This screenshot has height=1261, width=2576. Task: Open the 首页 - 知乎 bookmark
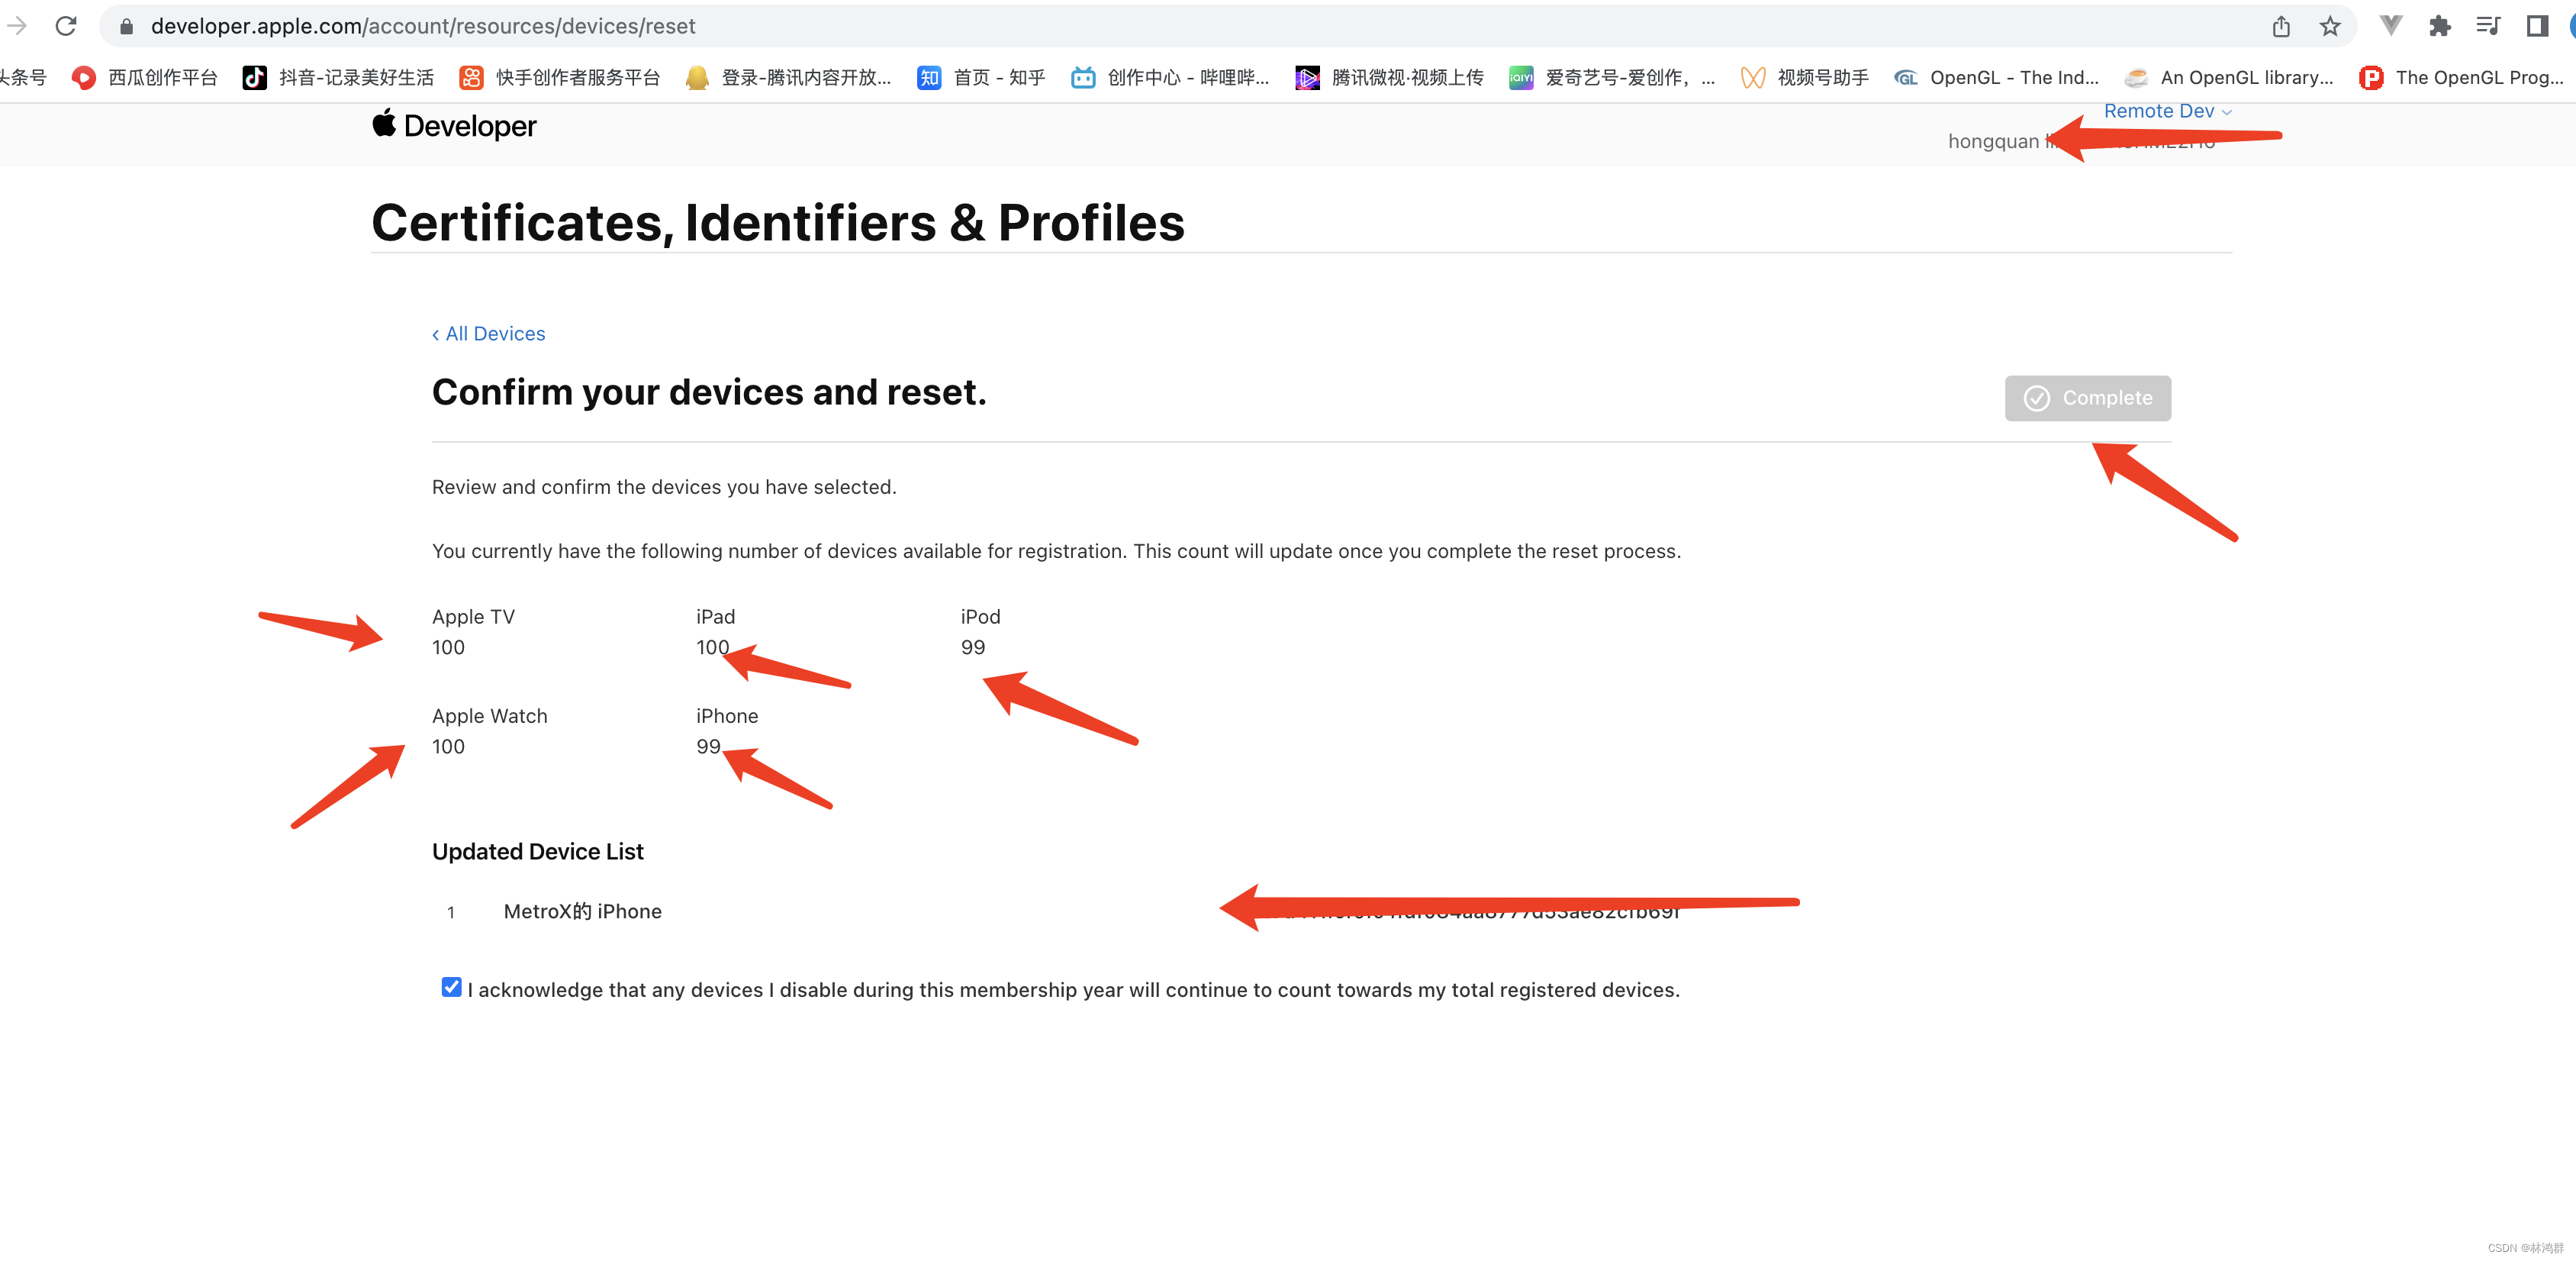[981, 78]
